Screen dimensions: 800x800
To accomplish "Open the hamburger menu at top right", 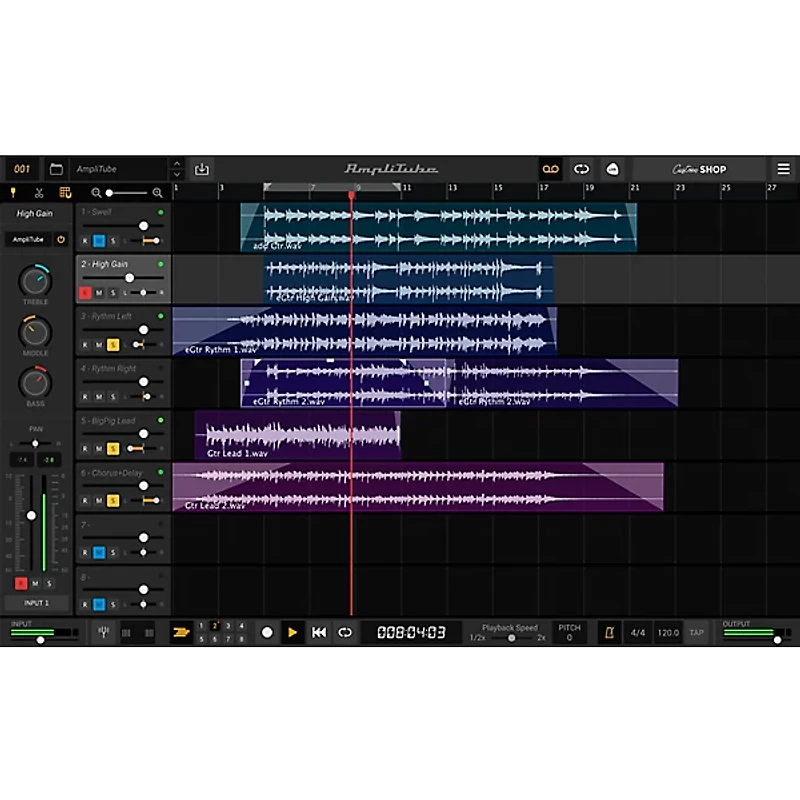I will click(783, 168).
